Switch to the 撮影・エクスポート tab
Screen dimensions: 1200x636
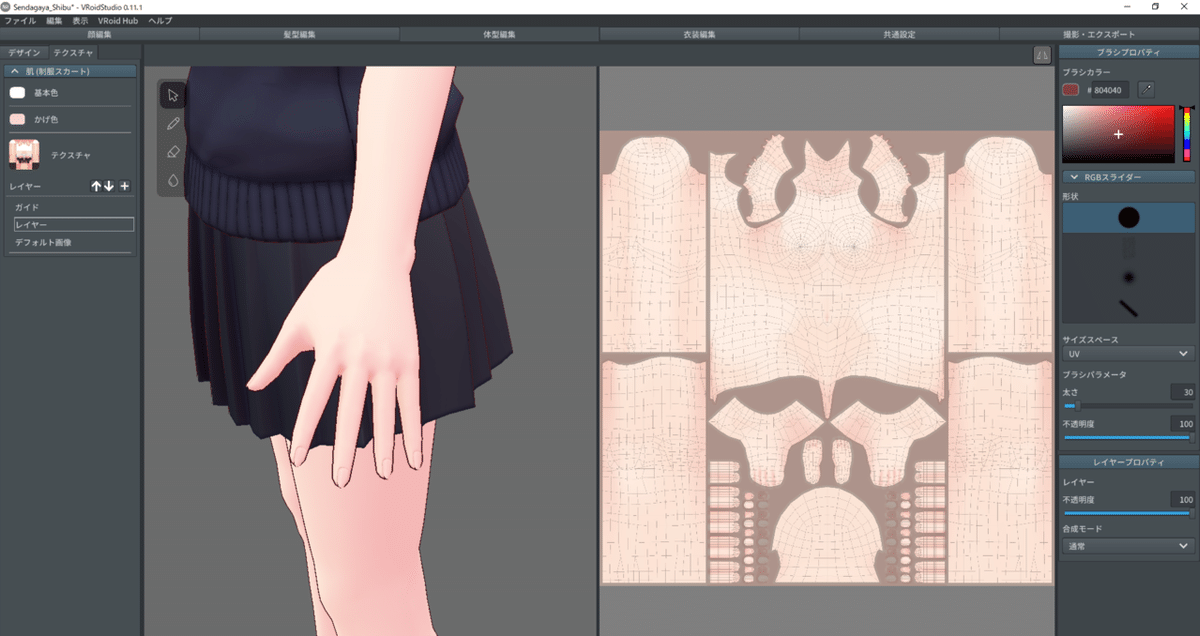1100,34
